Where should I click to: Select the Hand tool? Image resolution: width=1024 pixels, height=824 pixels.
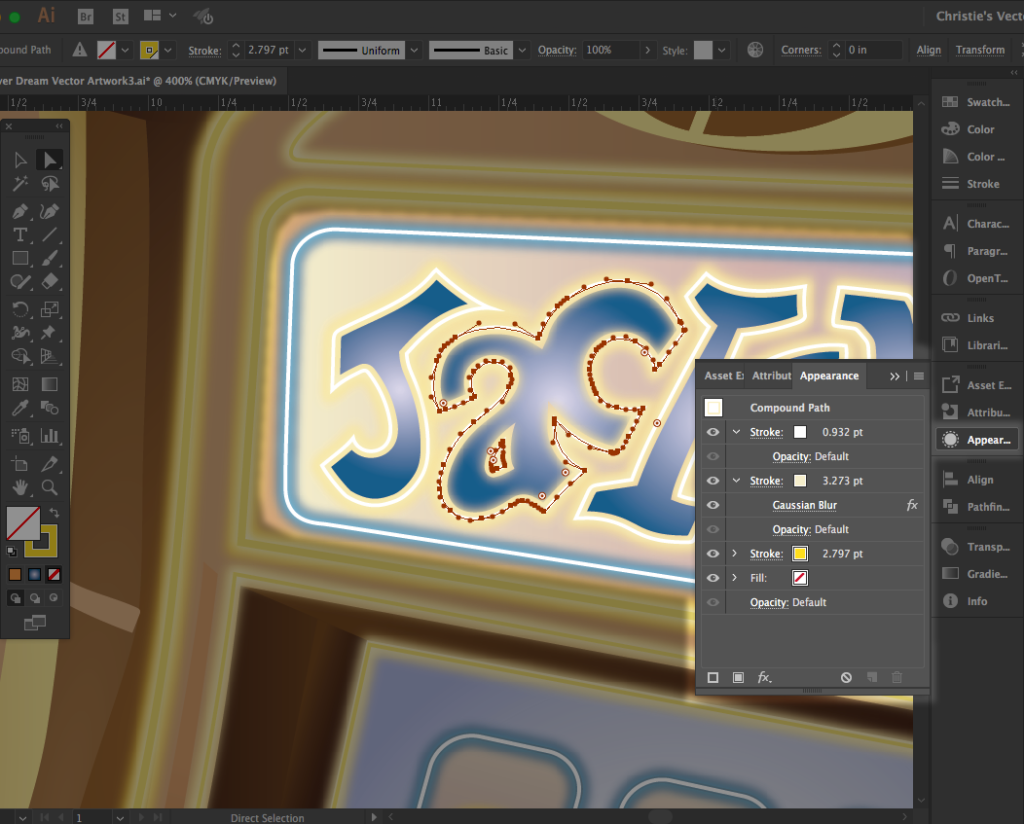20,487
